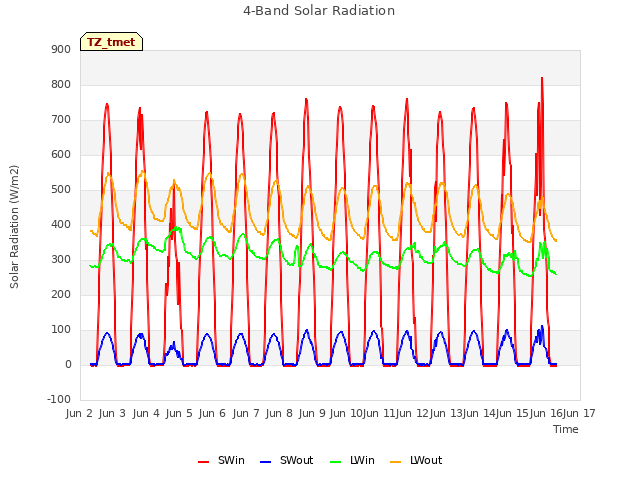Viewport: 640px width, 480px height.
Task: Click the -100 y-axis tick label
Action: coord(59,399)
